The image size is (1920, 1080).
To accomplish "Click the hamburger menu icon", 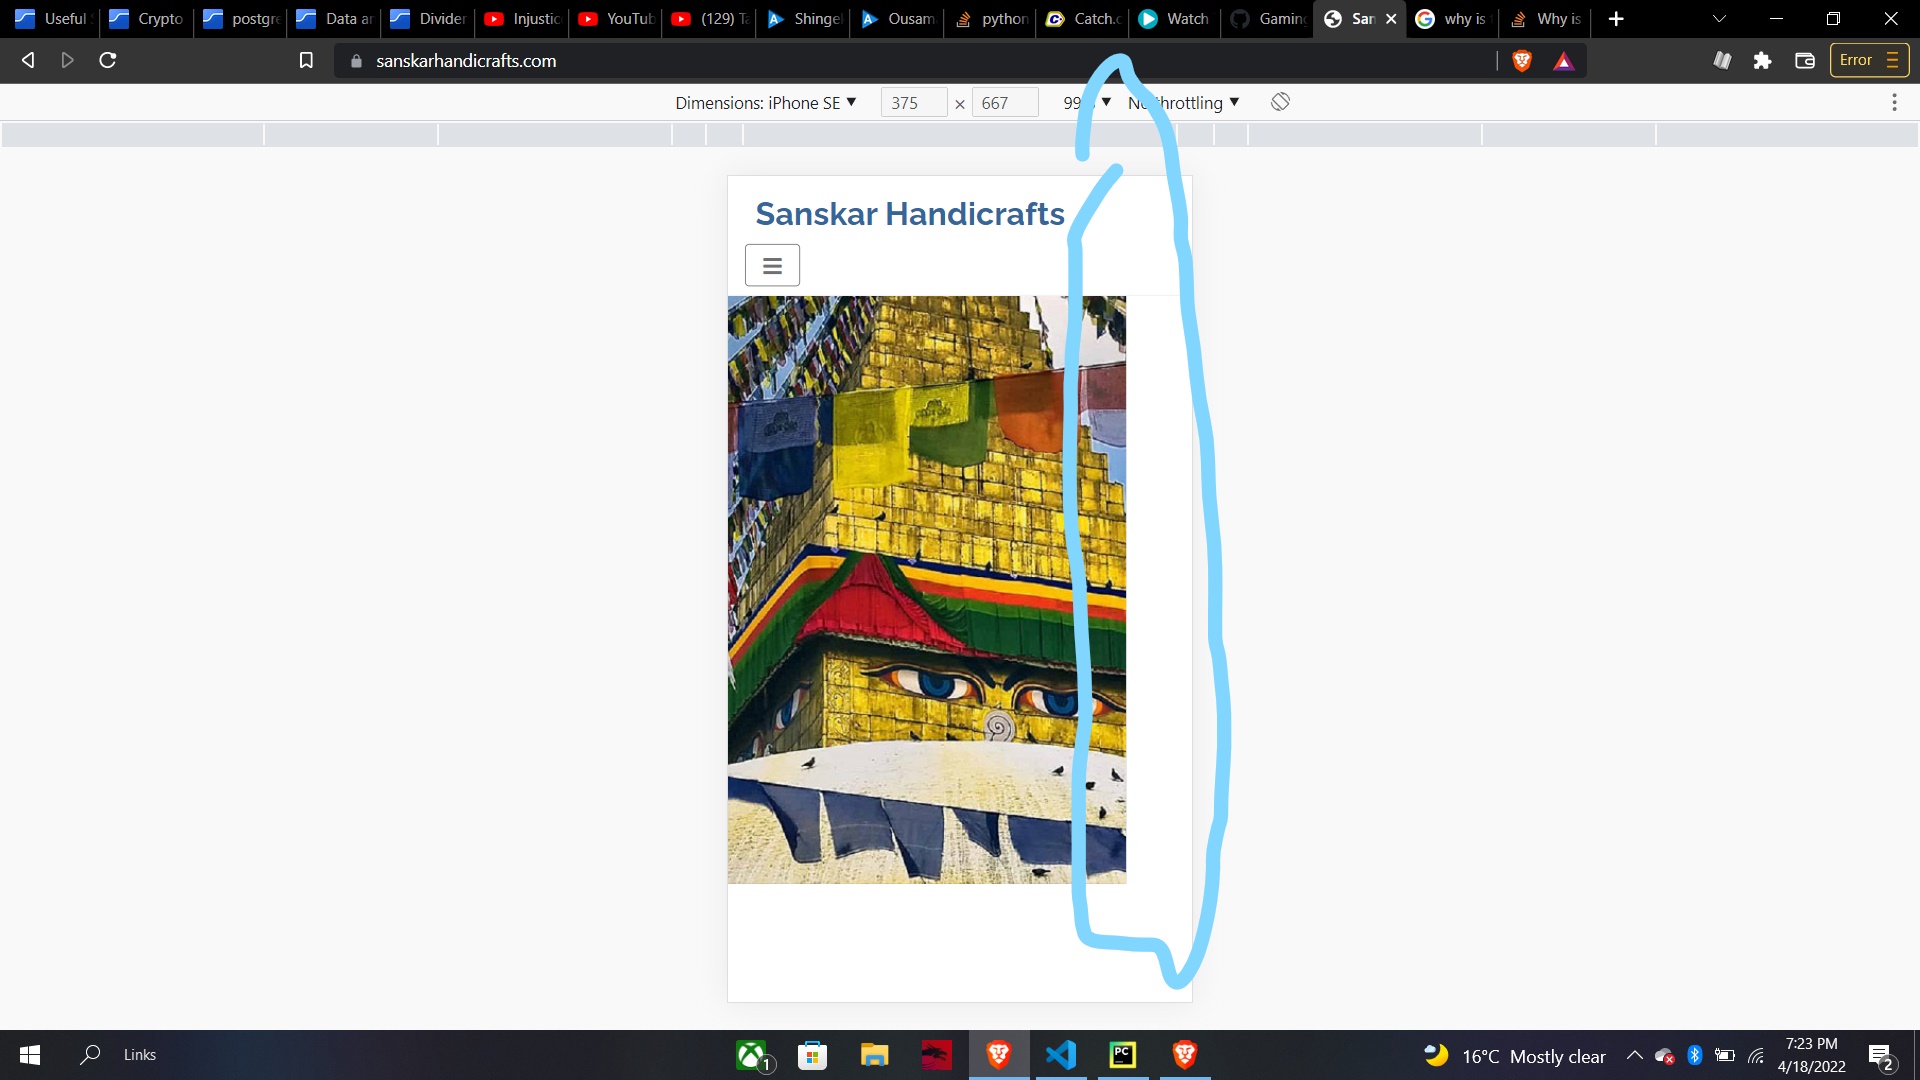I will [771, 265].
